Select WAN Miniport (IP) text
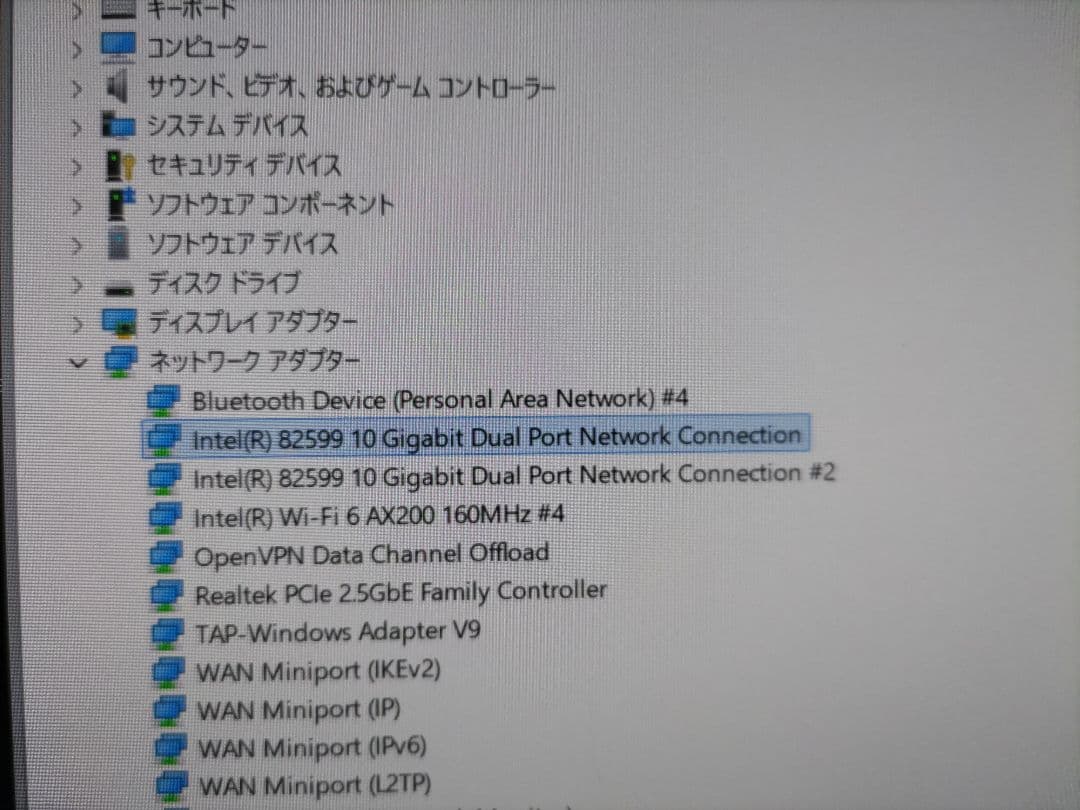Image resolution: width=1080 pixels, height=810 pixels. (x=299, y=710)
